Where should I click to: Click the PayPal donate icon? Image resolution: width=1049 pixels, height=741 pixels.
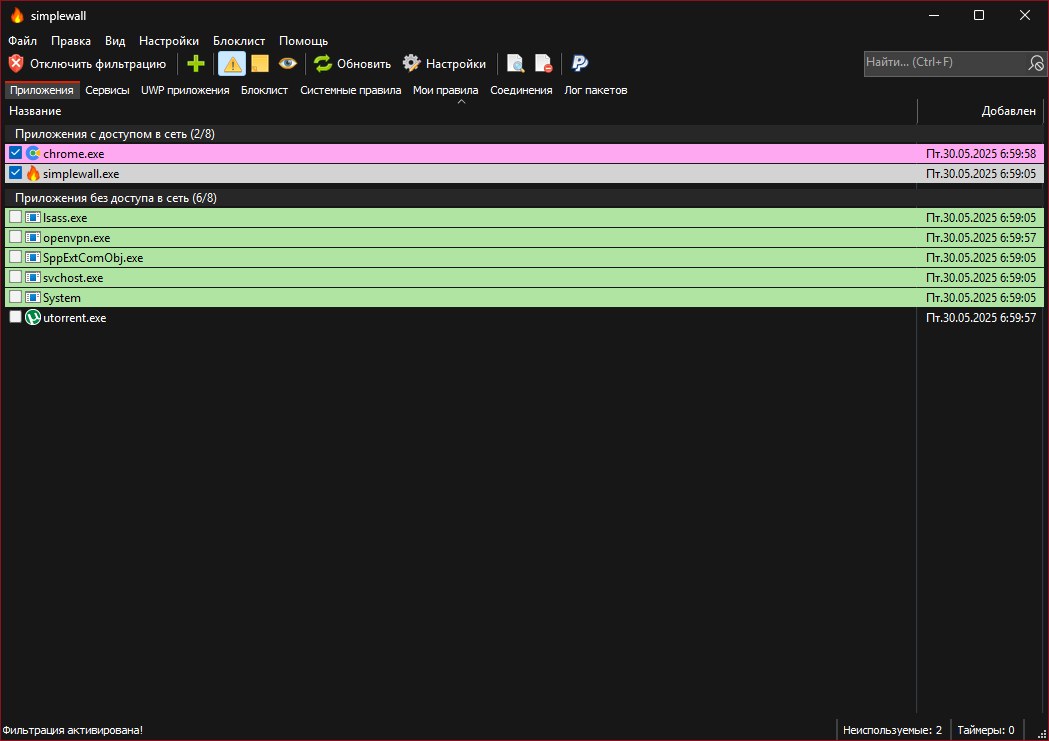click(579, 64)
